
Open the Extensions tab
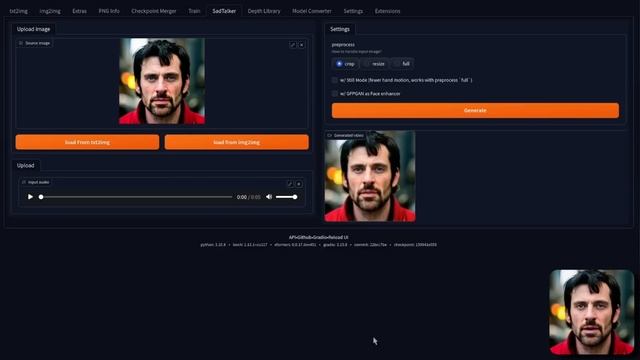(x=387, y=11)
